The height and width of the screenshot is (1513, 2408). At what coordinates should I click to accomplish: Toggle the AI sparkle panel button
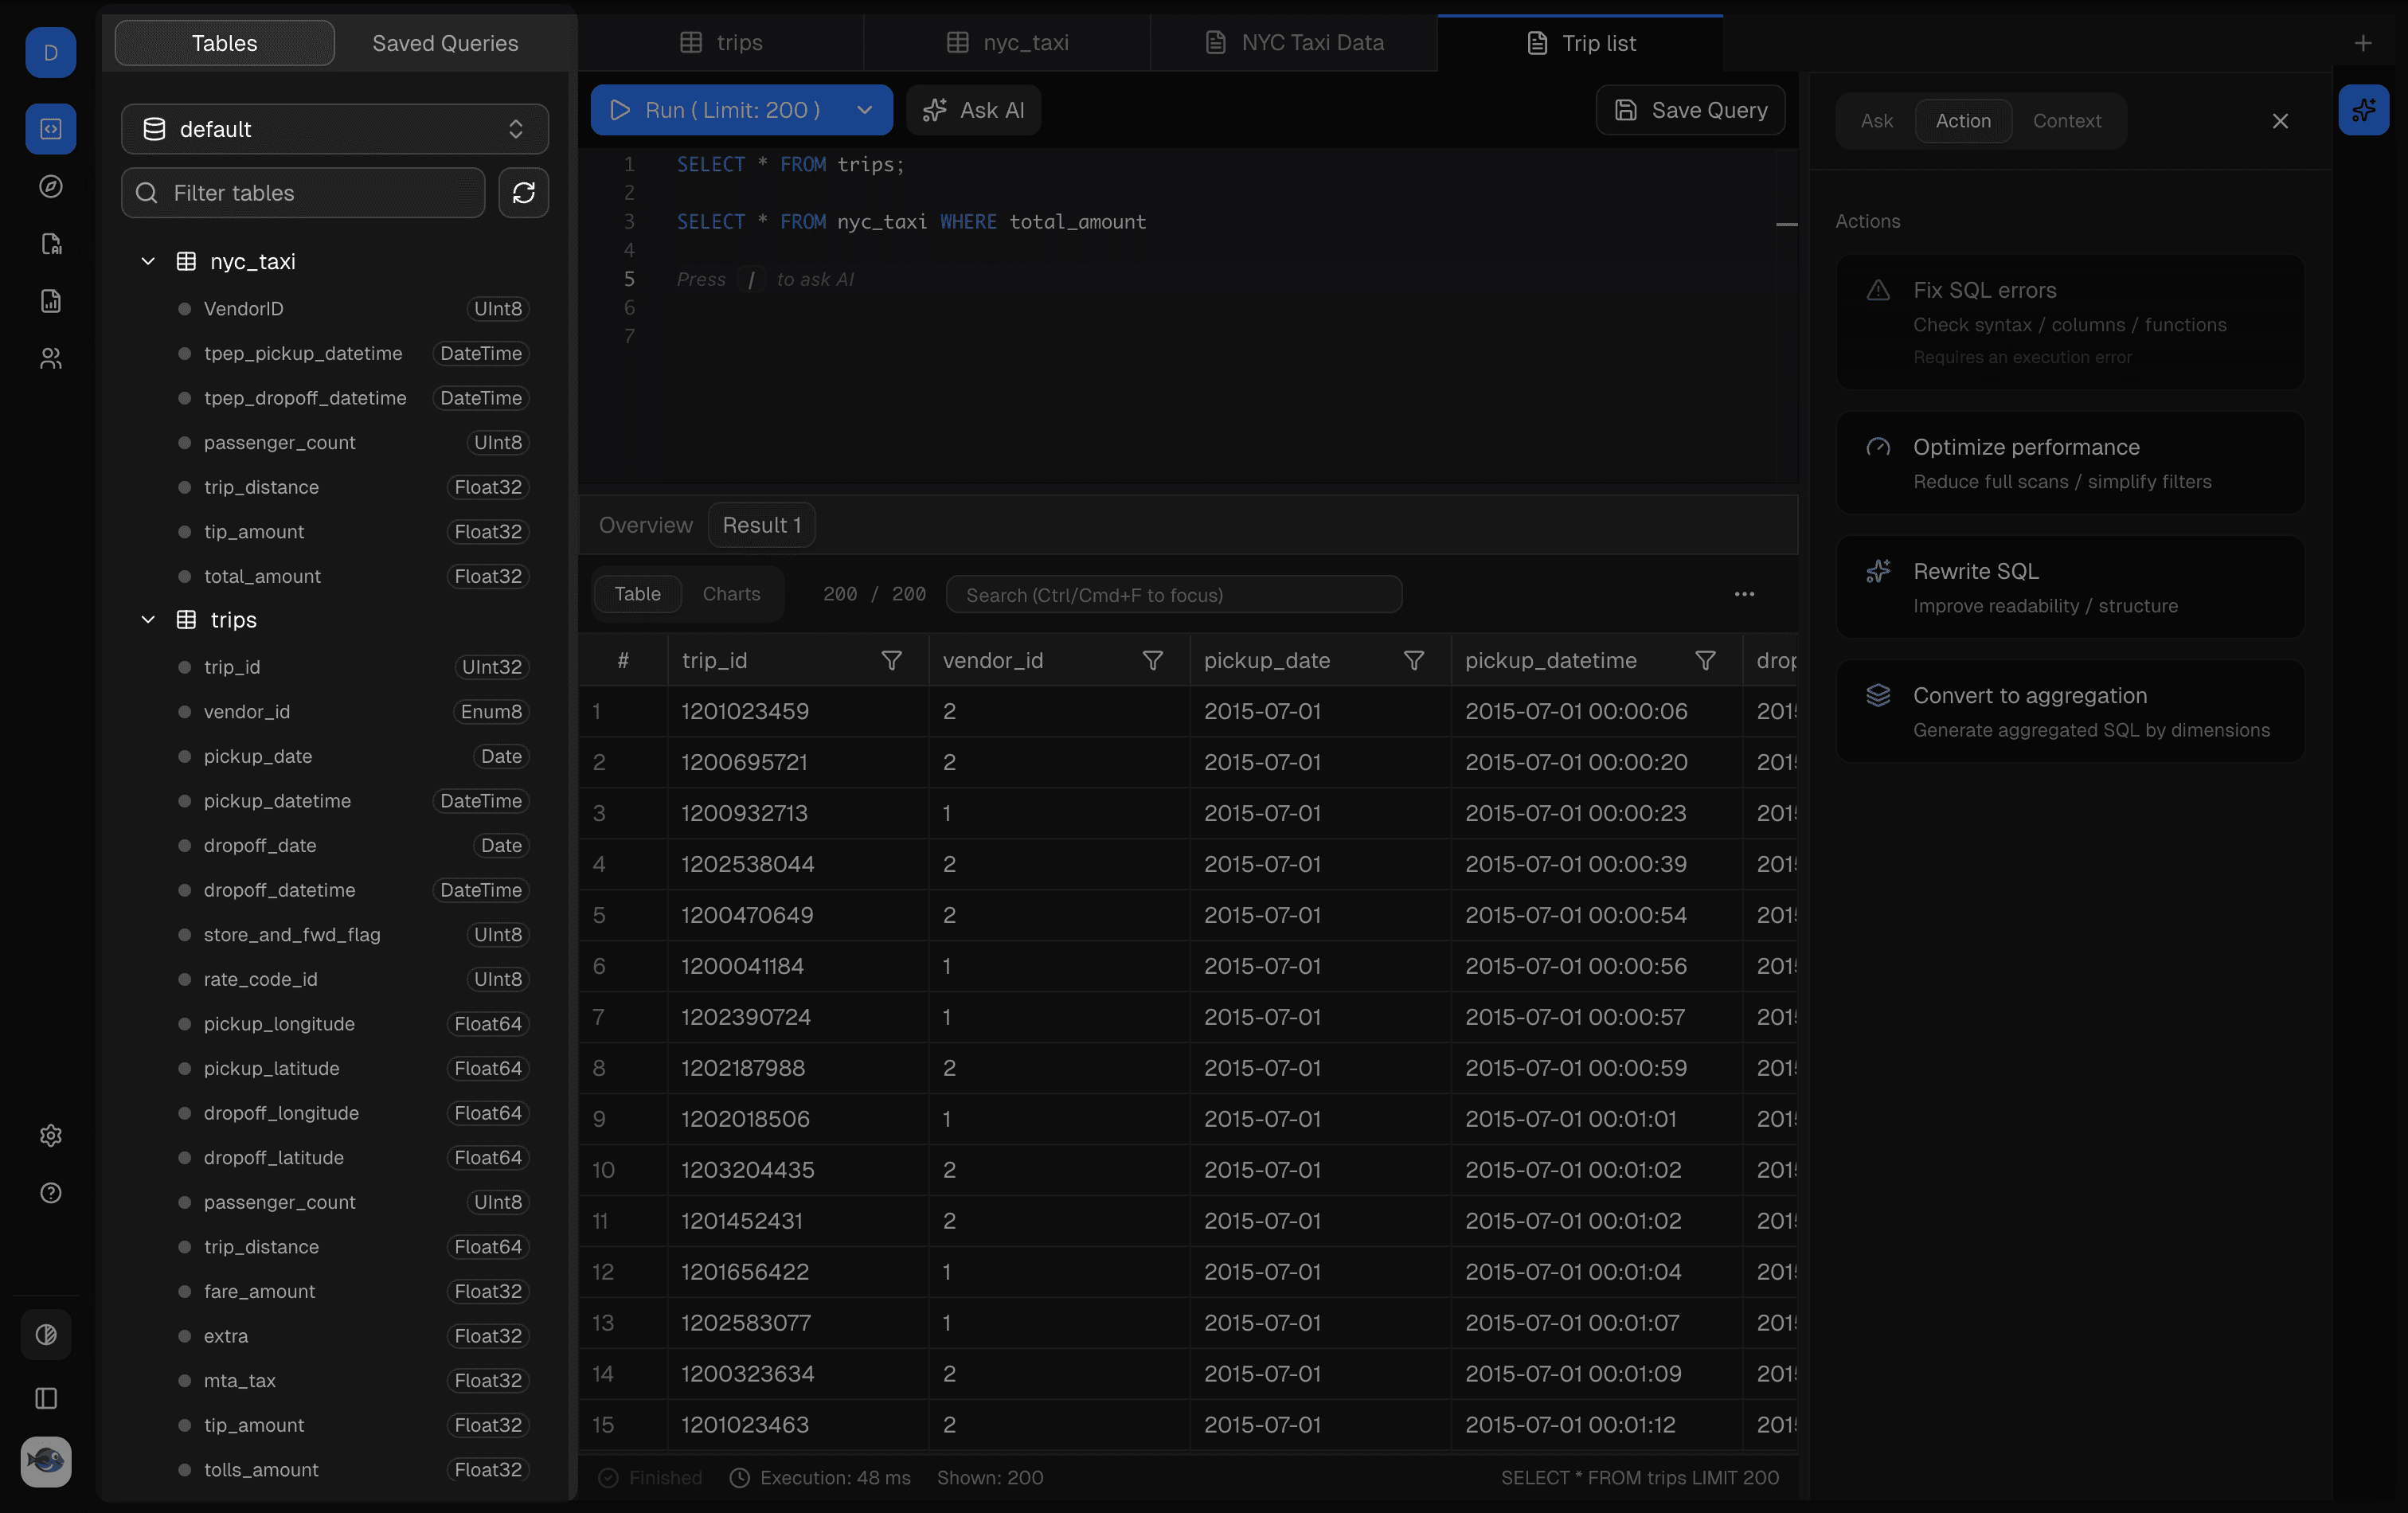2364,110
